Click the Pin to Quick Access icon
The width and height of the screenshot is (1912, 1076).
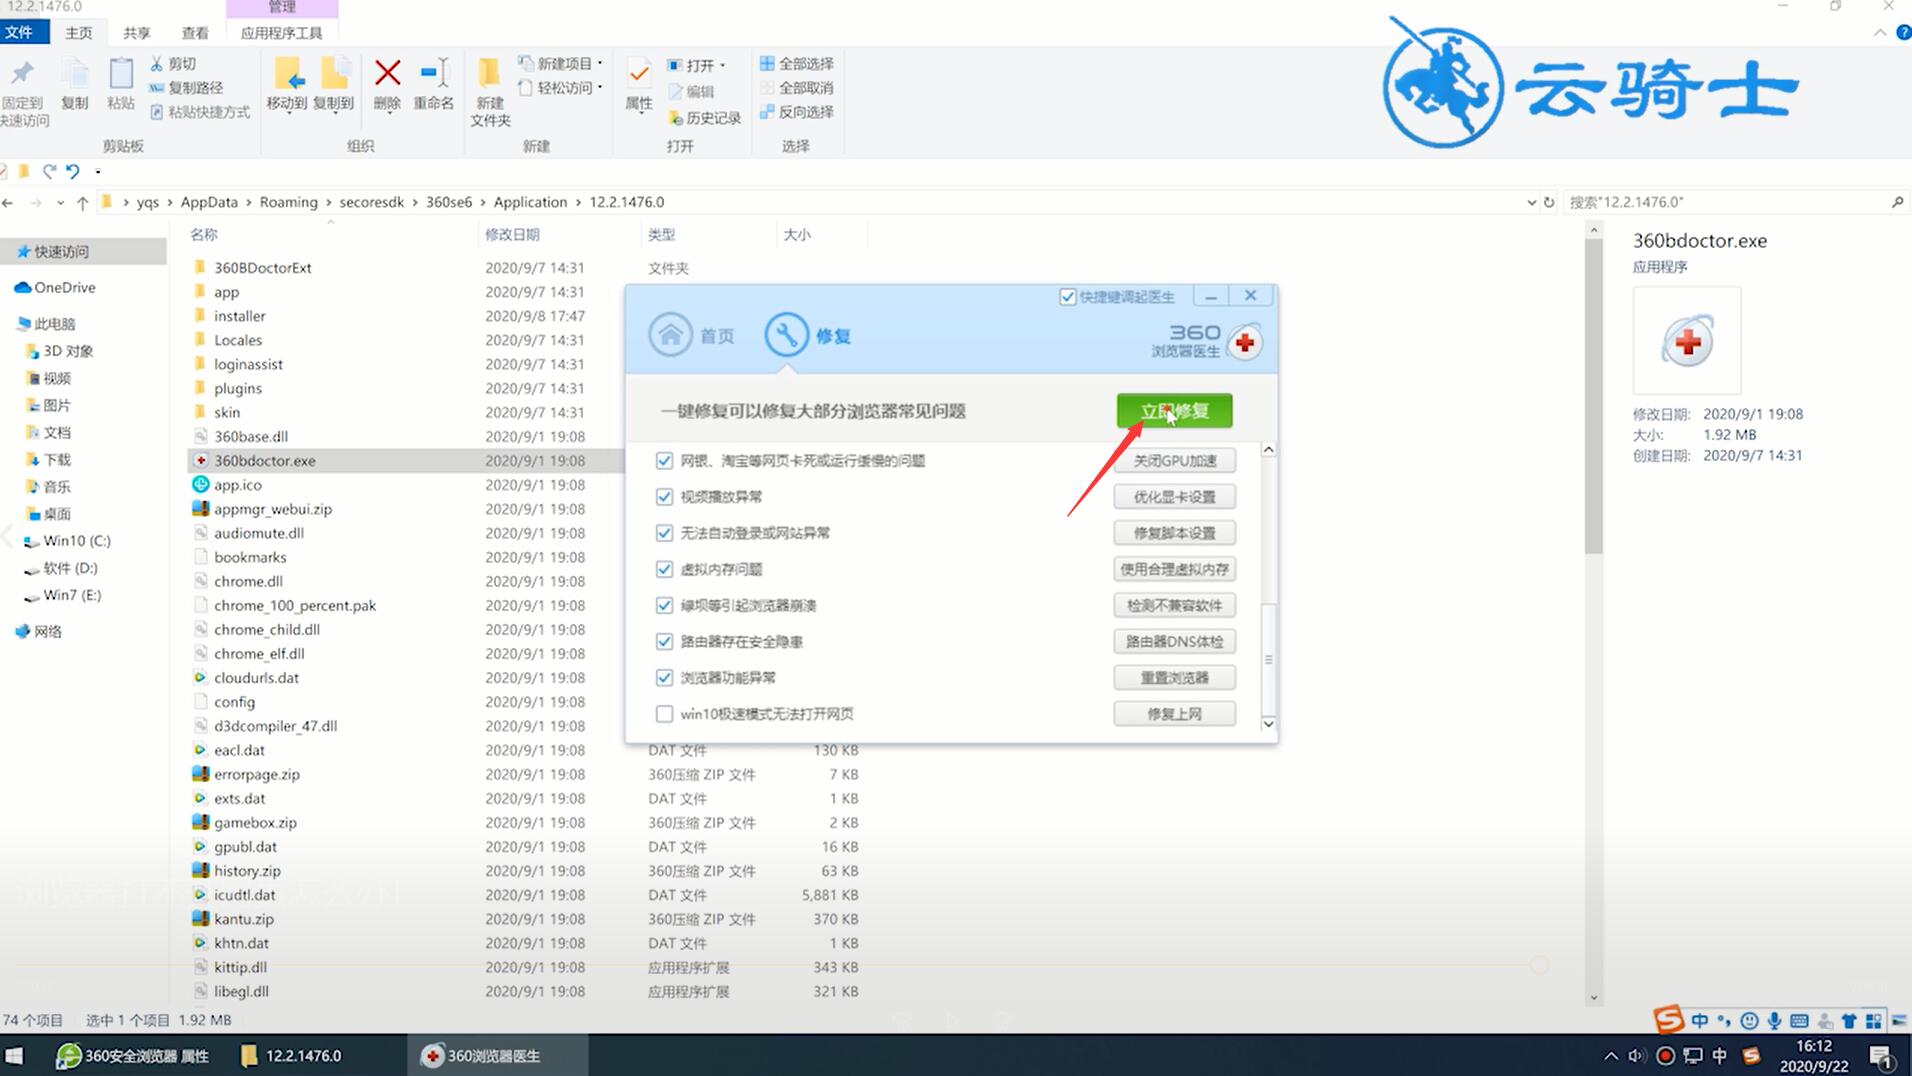[x=22, y=74]
